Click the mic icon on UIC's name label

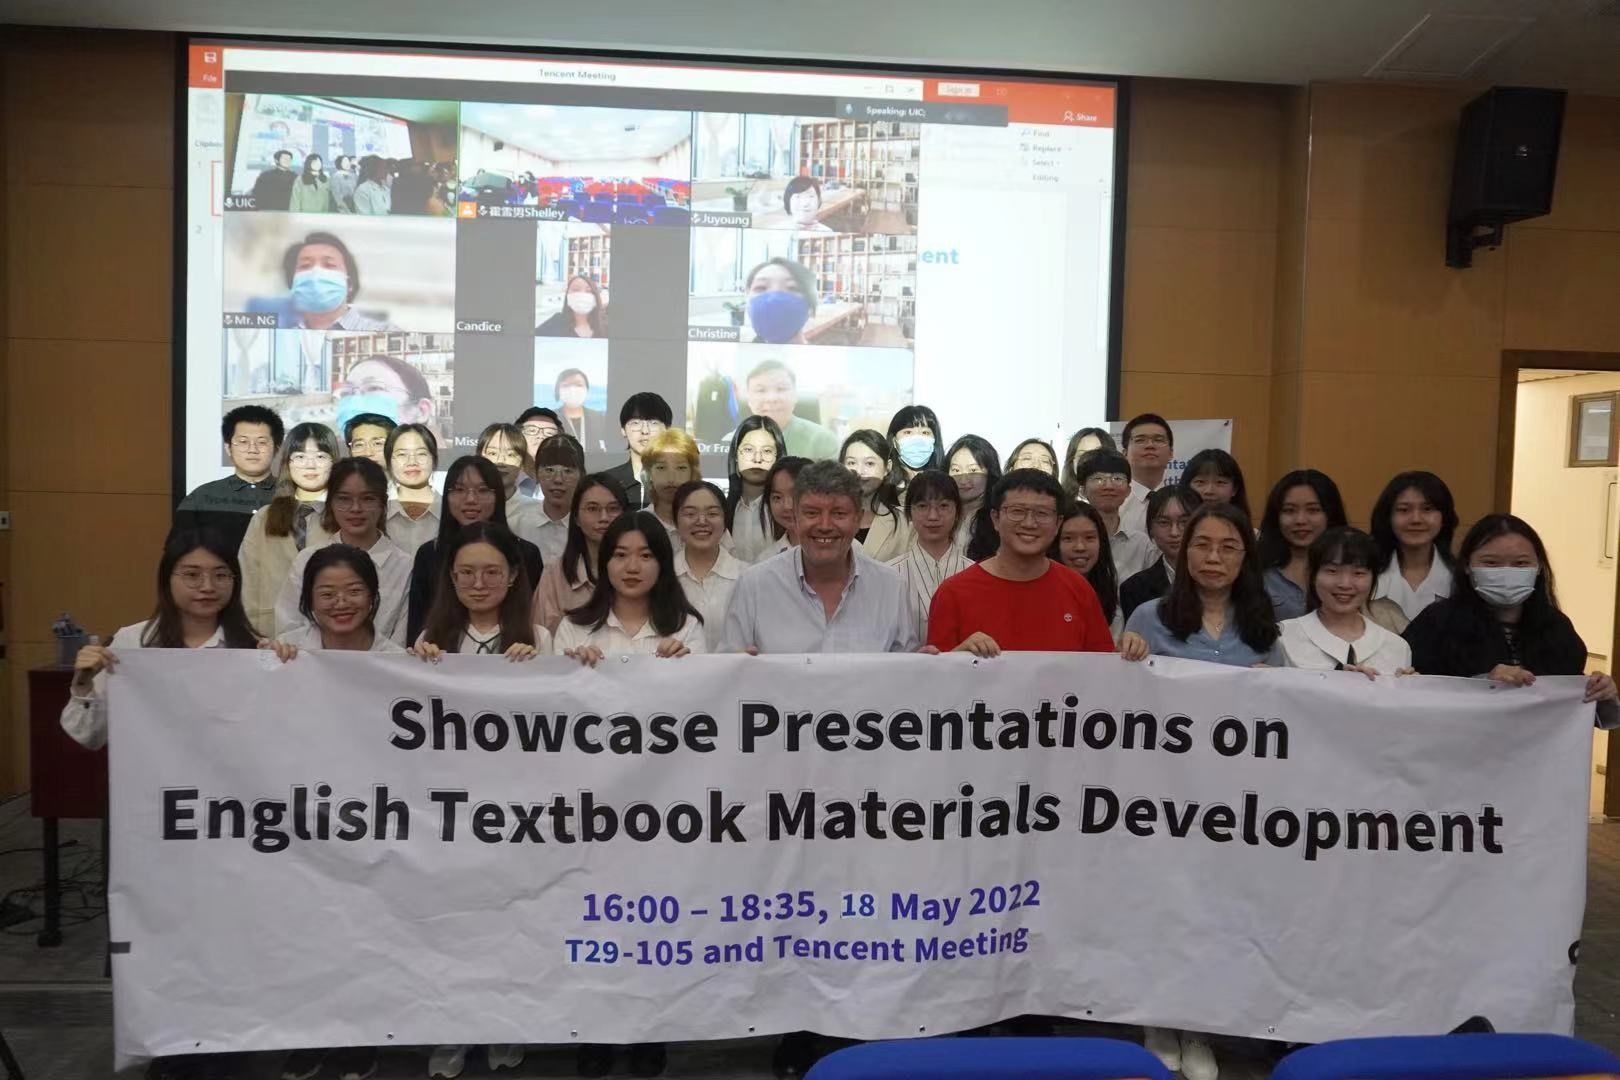point(231,203)
